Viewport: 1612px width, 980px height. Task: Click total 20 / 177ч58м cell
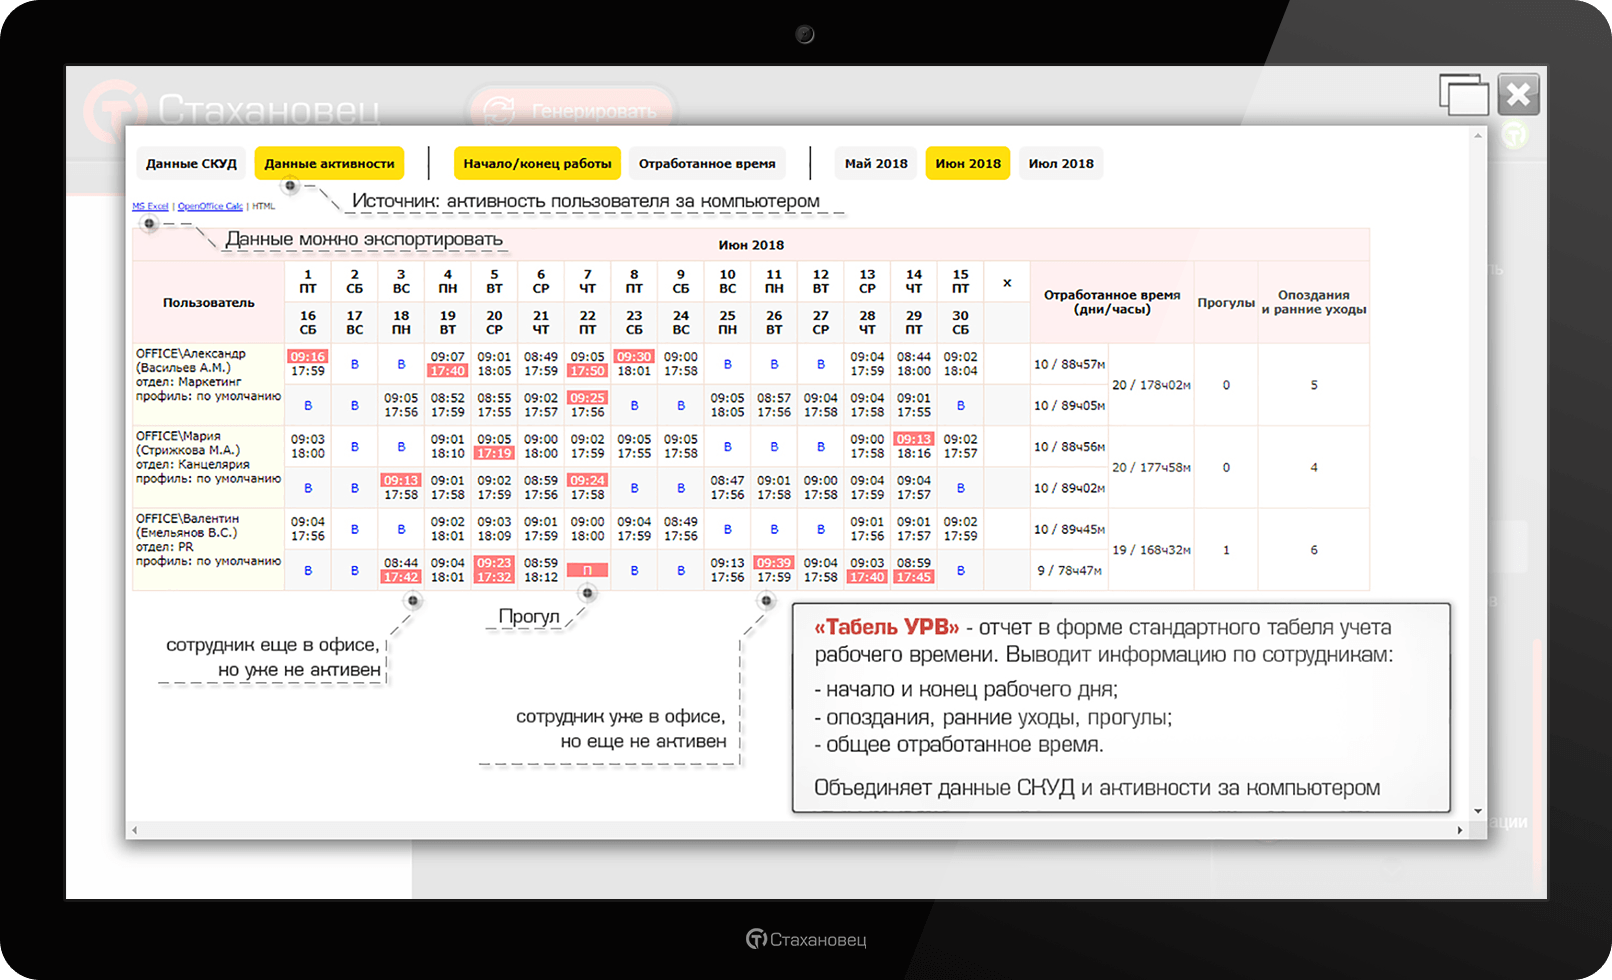1152,467
